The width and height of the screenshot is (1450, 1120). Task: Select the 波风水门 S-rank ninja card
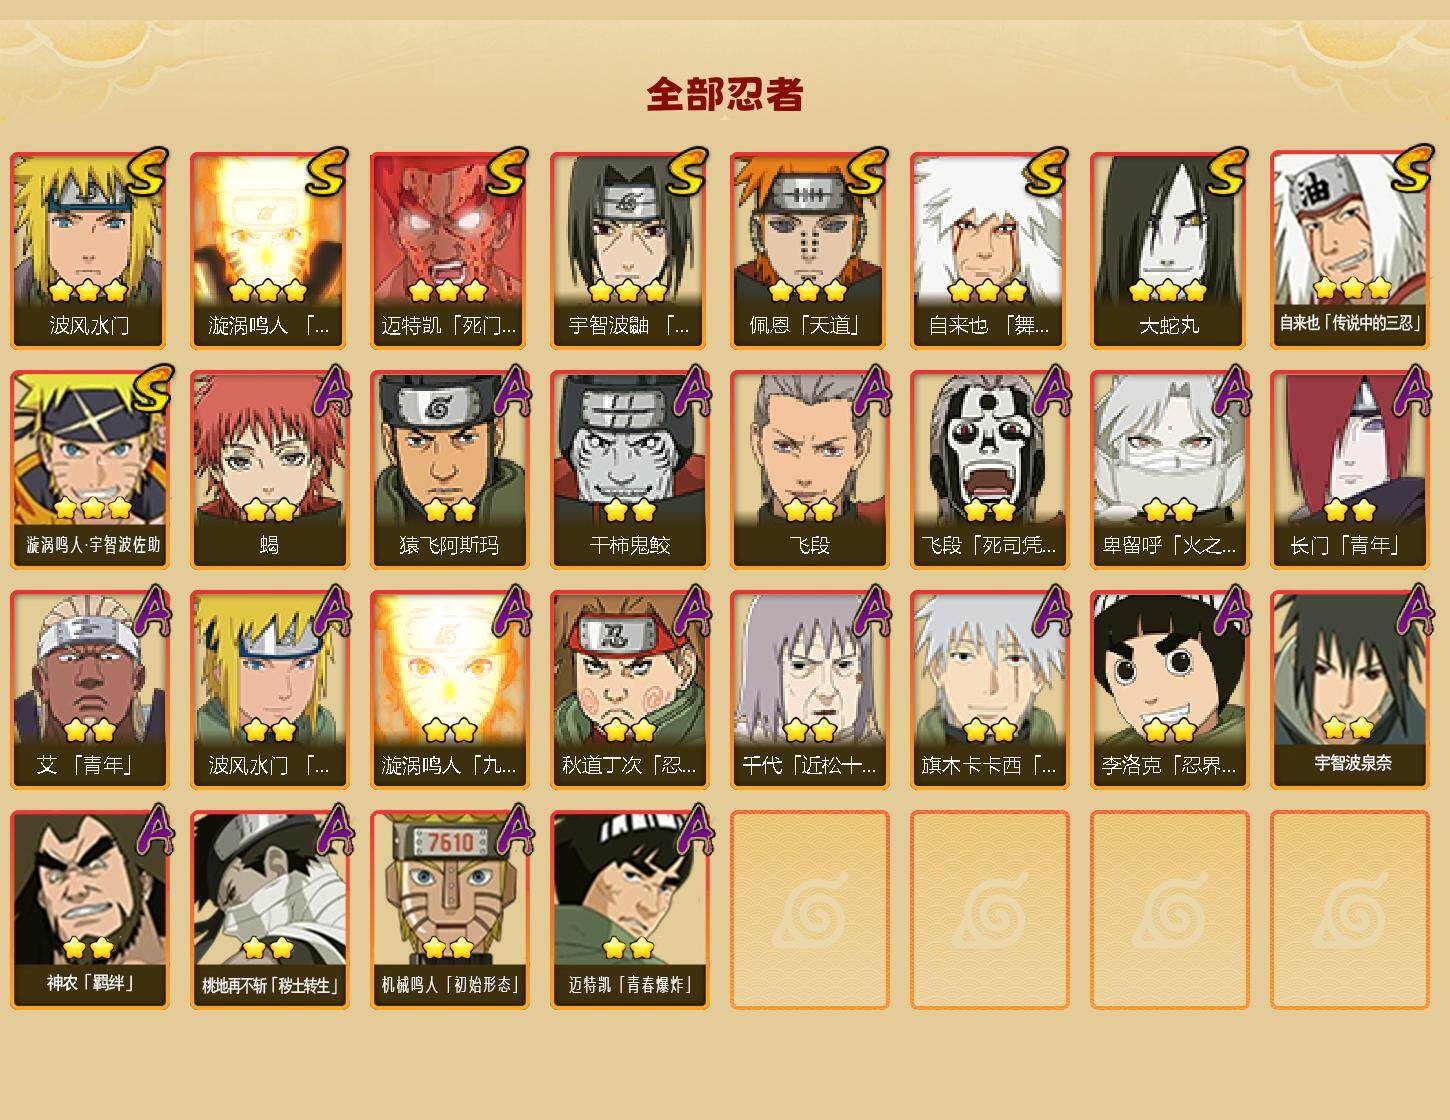pyautogui.click(x=89, y=250)
